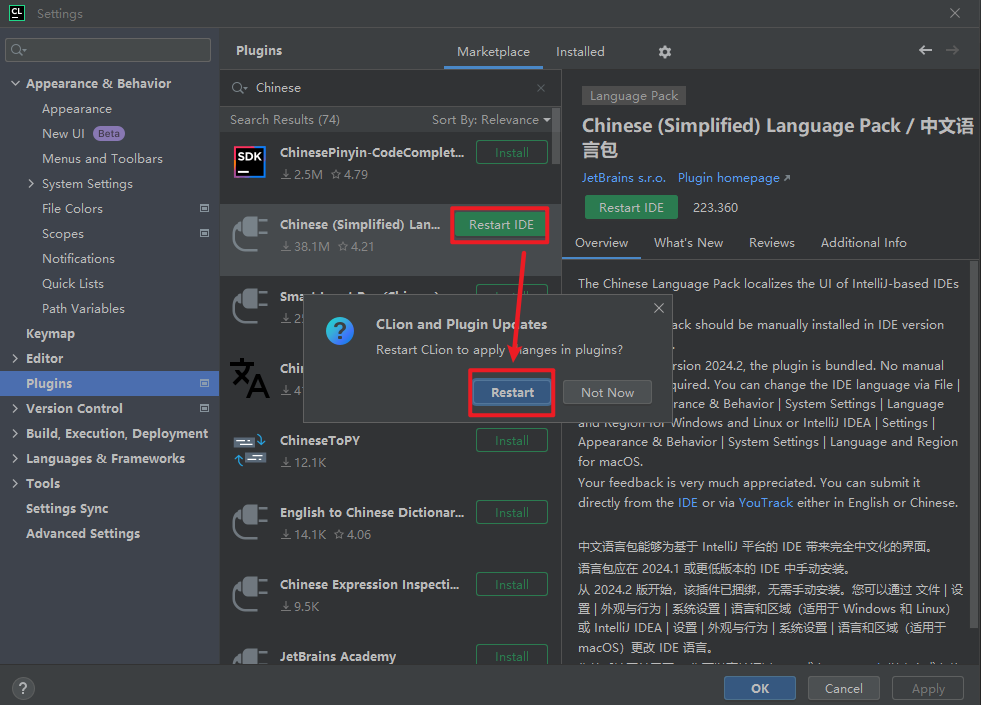
Task: Click the project-level icon next to Version Control
Action: tap(204, 408)
